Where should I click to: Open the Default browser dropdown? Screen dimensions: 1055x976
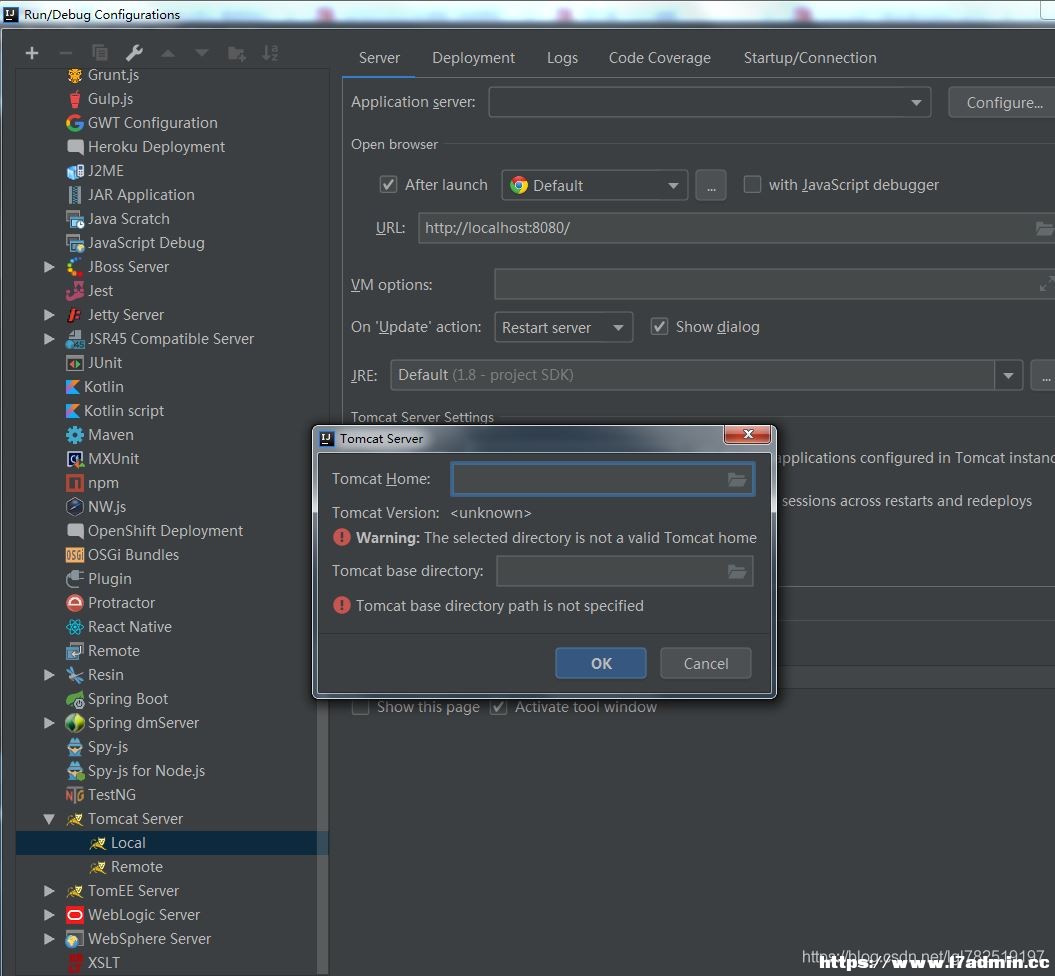coord(594,185)
